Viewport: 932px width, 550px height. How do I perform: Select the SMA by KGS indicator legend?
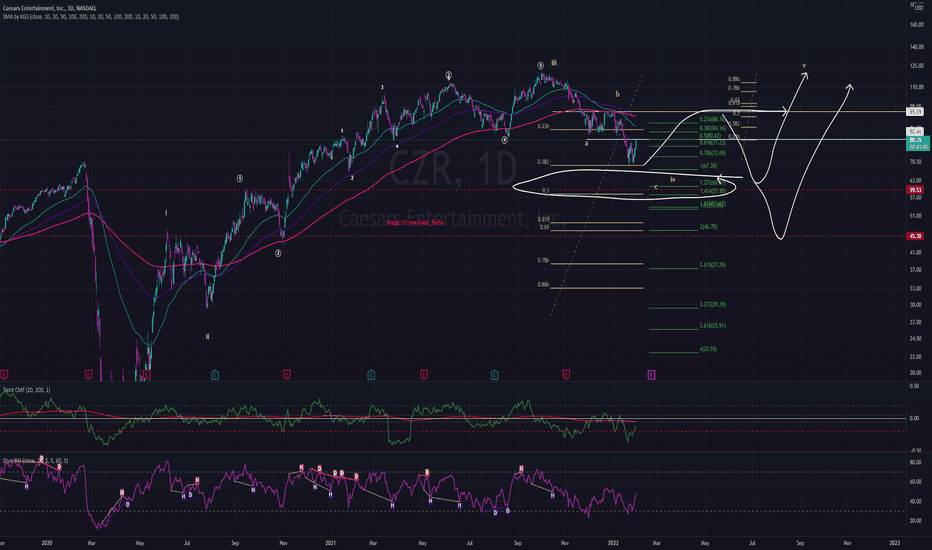[x=90, y=17]
